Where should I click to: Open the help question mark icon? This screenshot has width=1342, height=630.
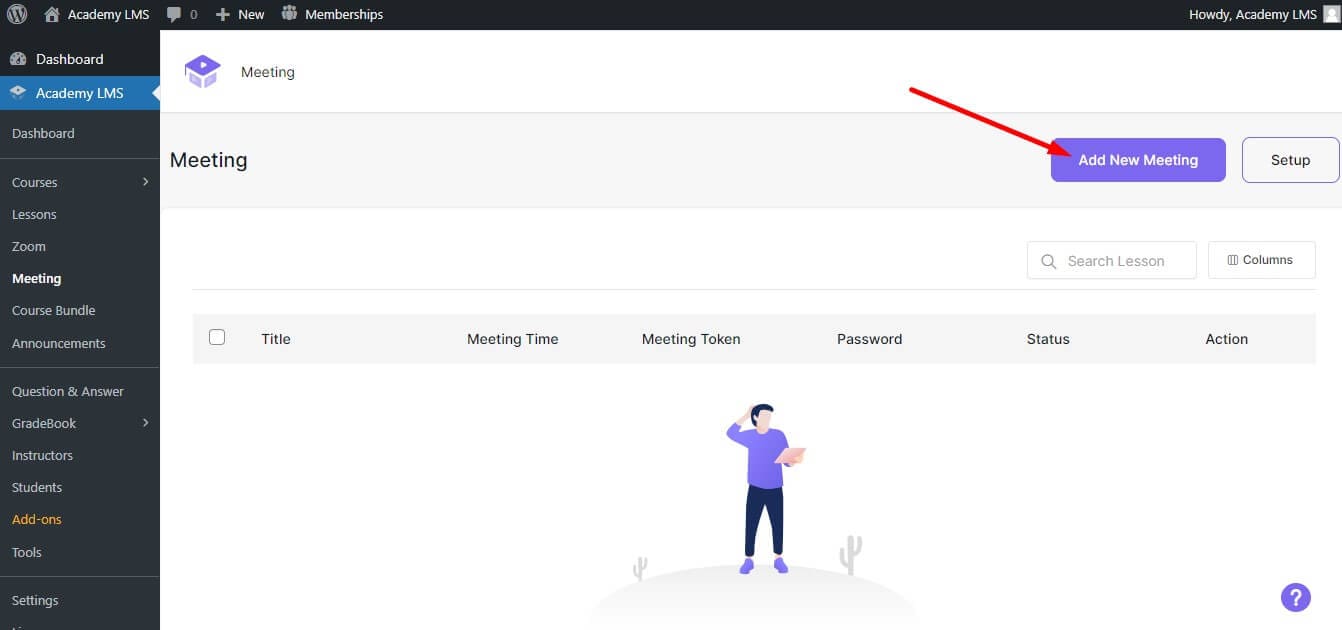pyautogui.click(x=1296, y=597)
